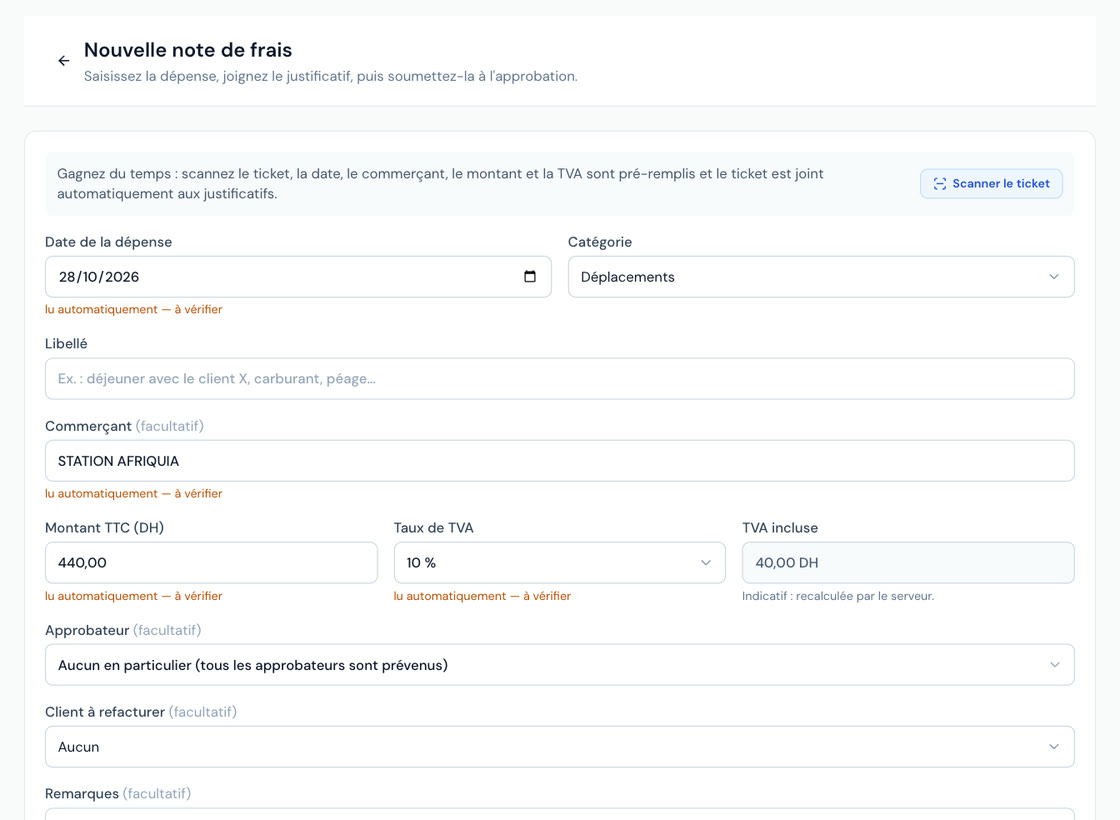
Task: Click the Montant TTC input showing 440,00
Action: [211, 563]
